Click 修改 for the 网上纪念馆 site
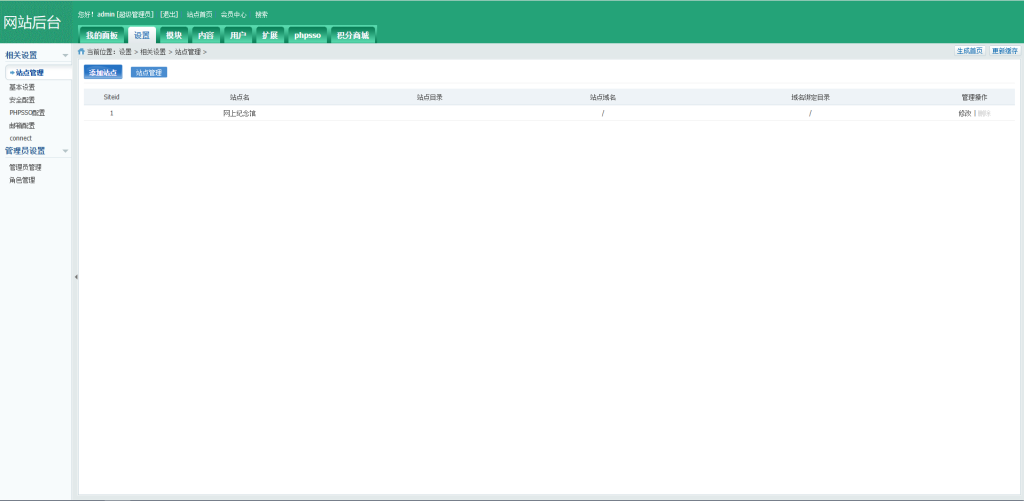 [x=964, y=113]
